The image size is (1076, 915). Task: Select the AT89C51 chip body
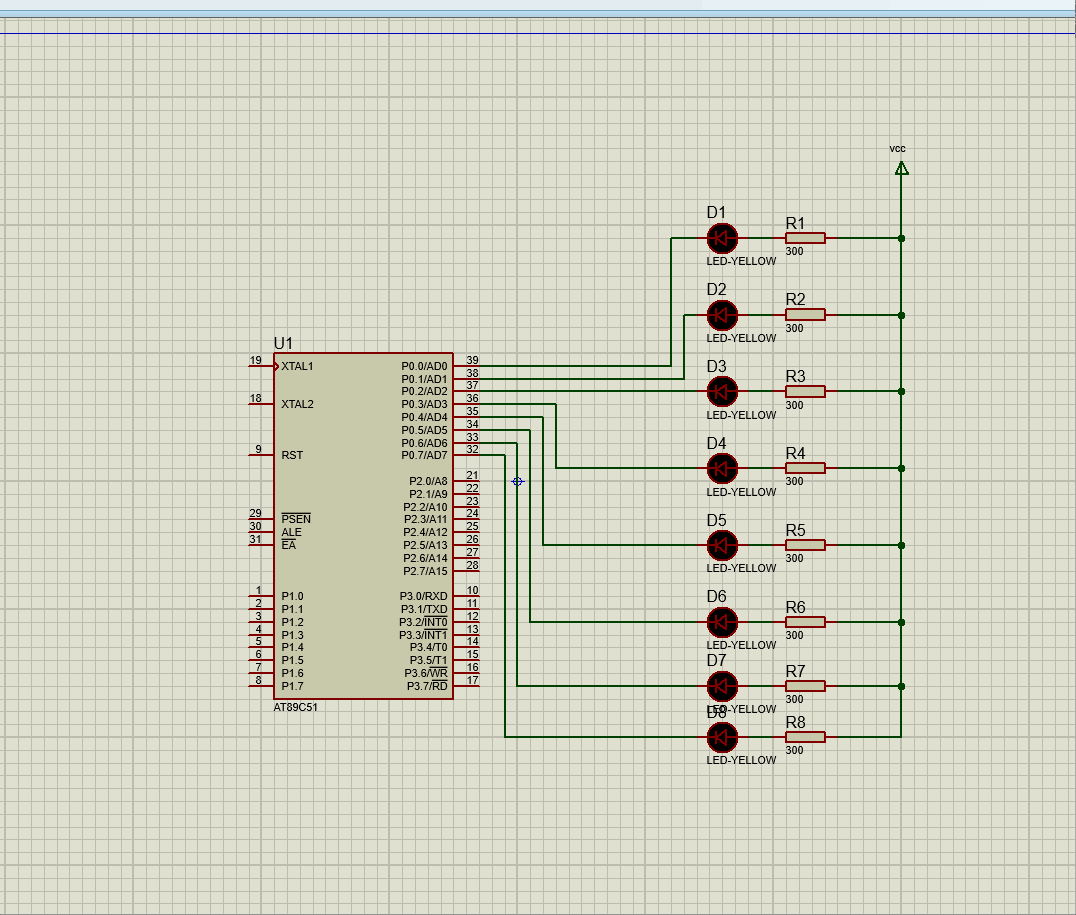click(x=363, y=526)
